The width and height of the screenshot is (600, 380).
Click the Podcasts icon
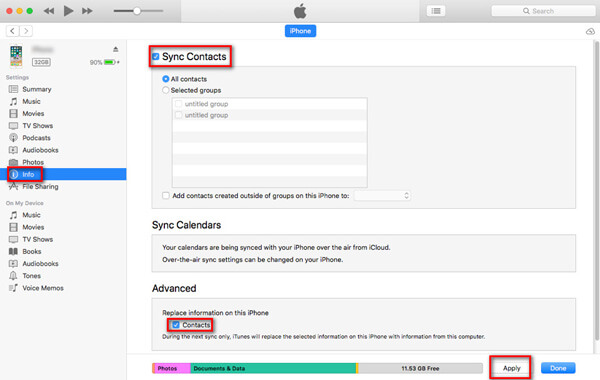point(13,138)
